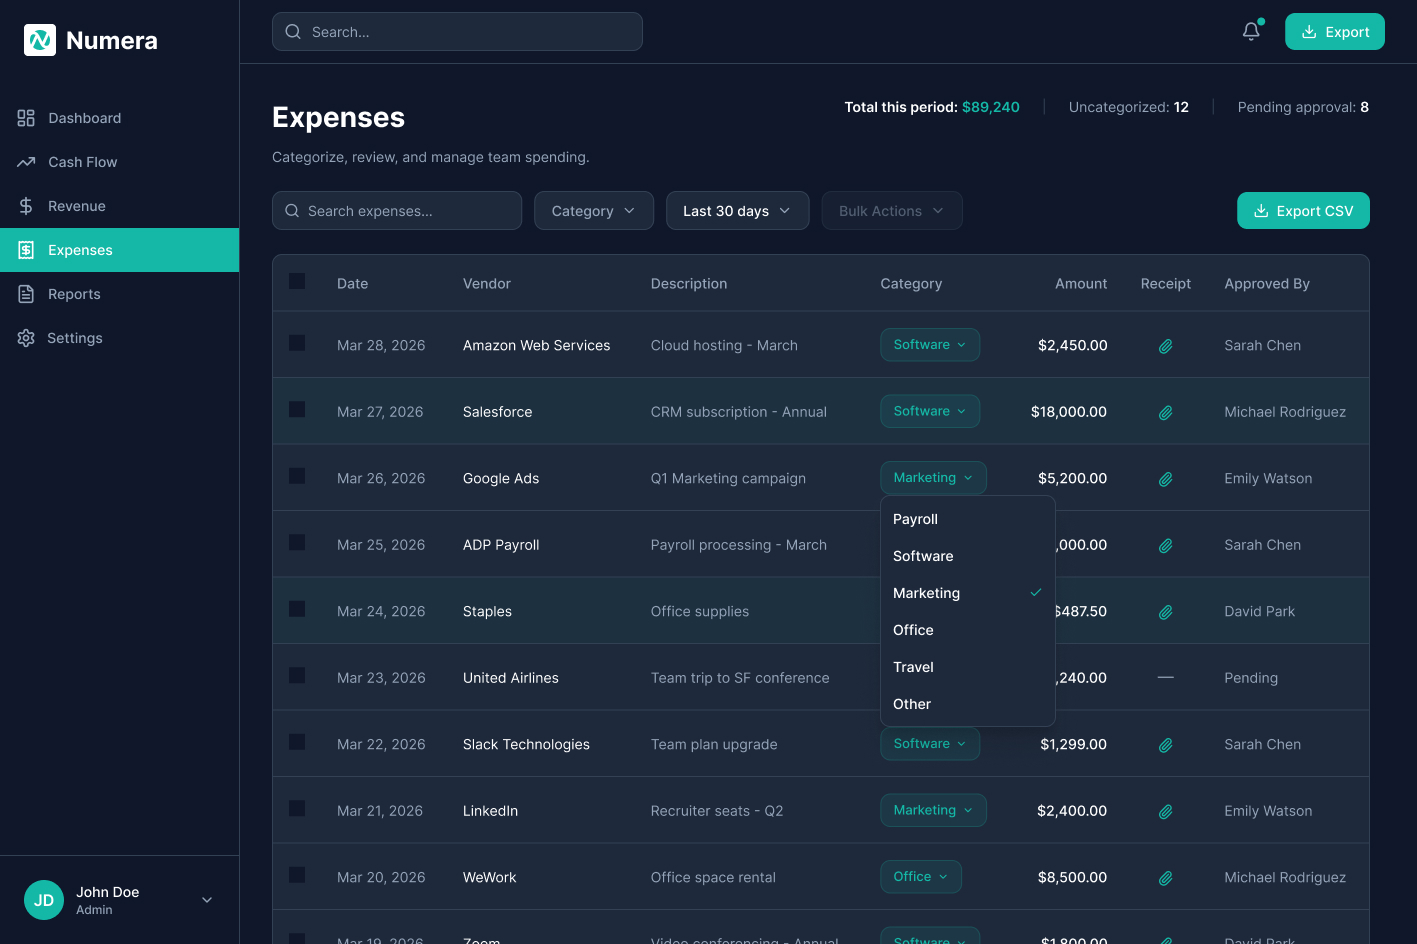Image resolution: width=1417 pixels, height=944 pixels.
Task: Select the United Airlines row checkbox
Action: click(297, 675)
